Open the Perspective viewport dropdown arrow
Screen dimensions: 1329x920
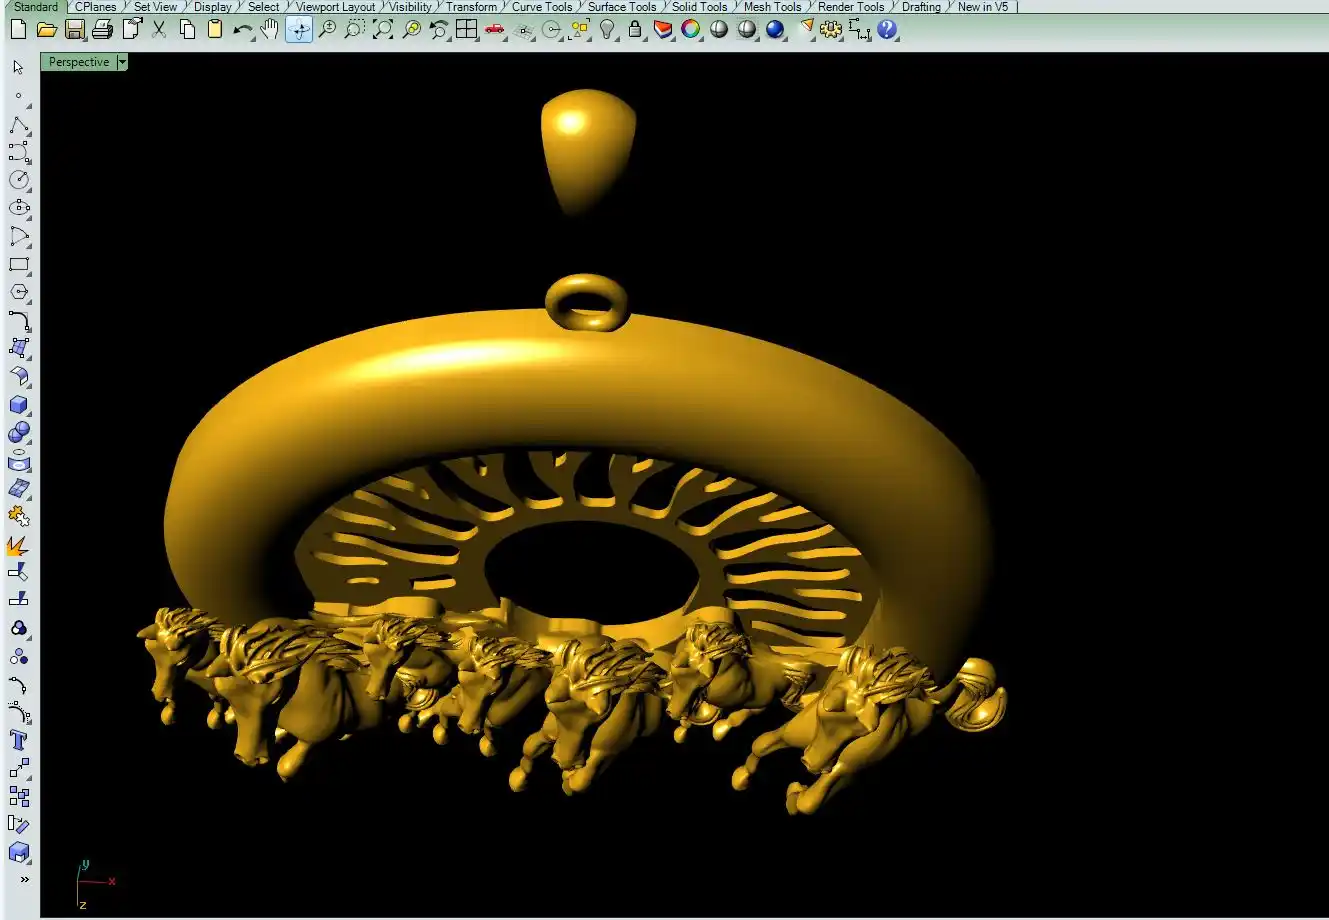tap(122, 62)
